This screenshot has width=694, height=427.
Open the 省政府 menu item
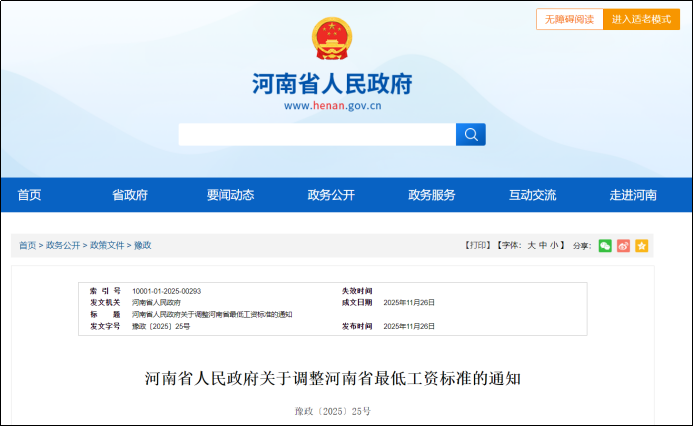130,195
